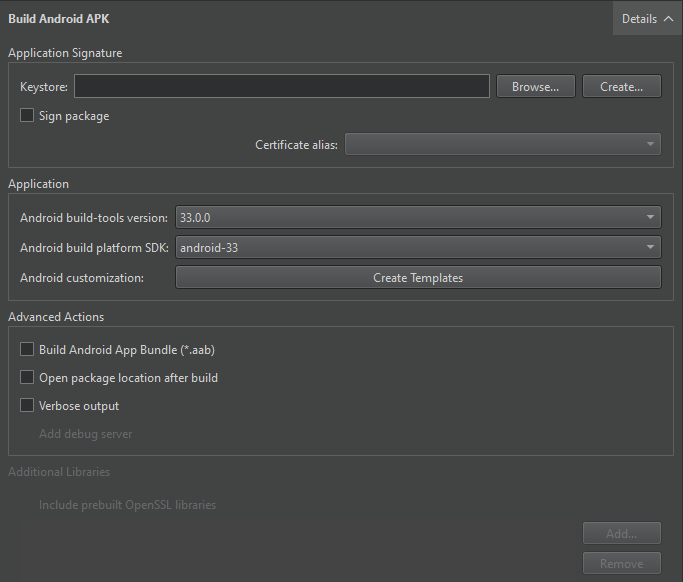Viewport: 683px width, 582px height.
Task: Click Create... to make a new keystore
Action: pyautogui.click(x=621, y=87)
